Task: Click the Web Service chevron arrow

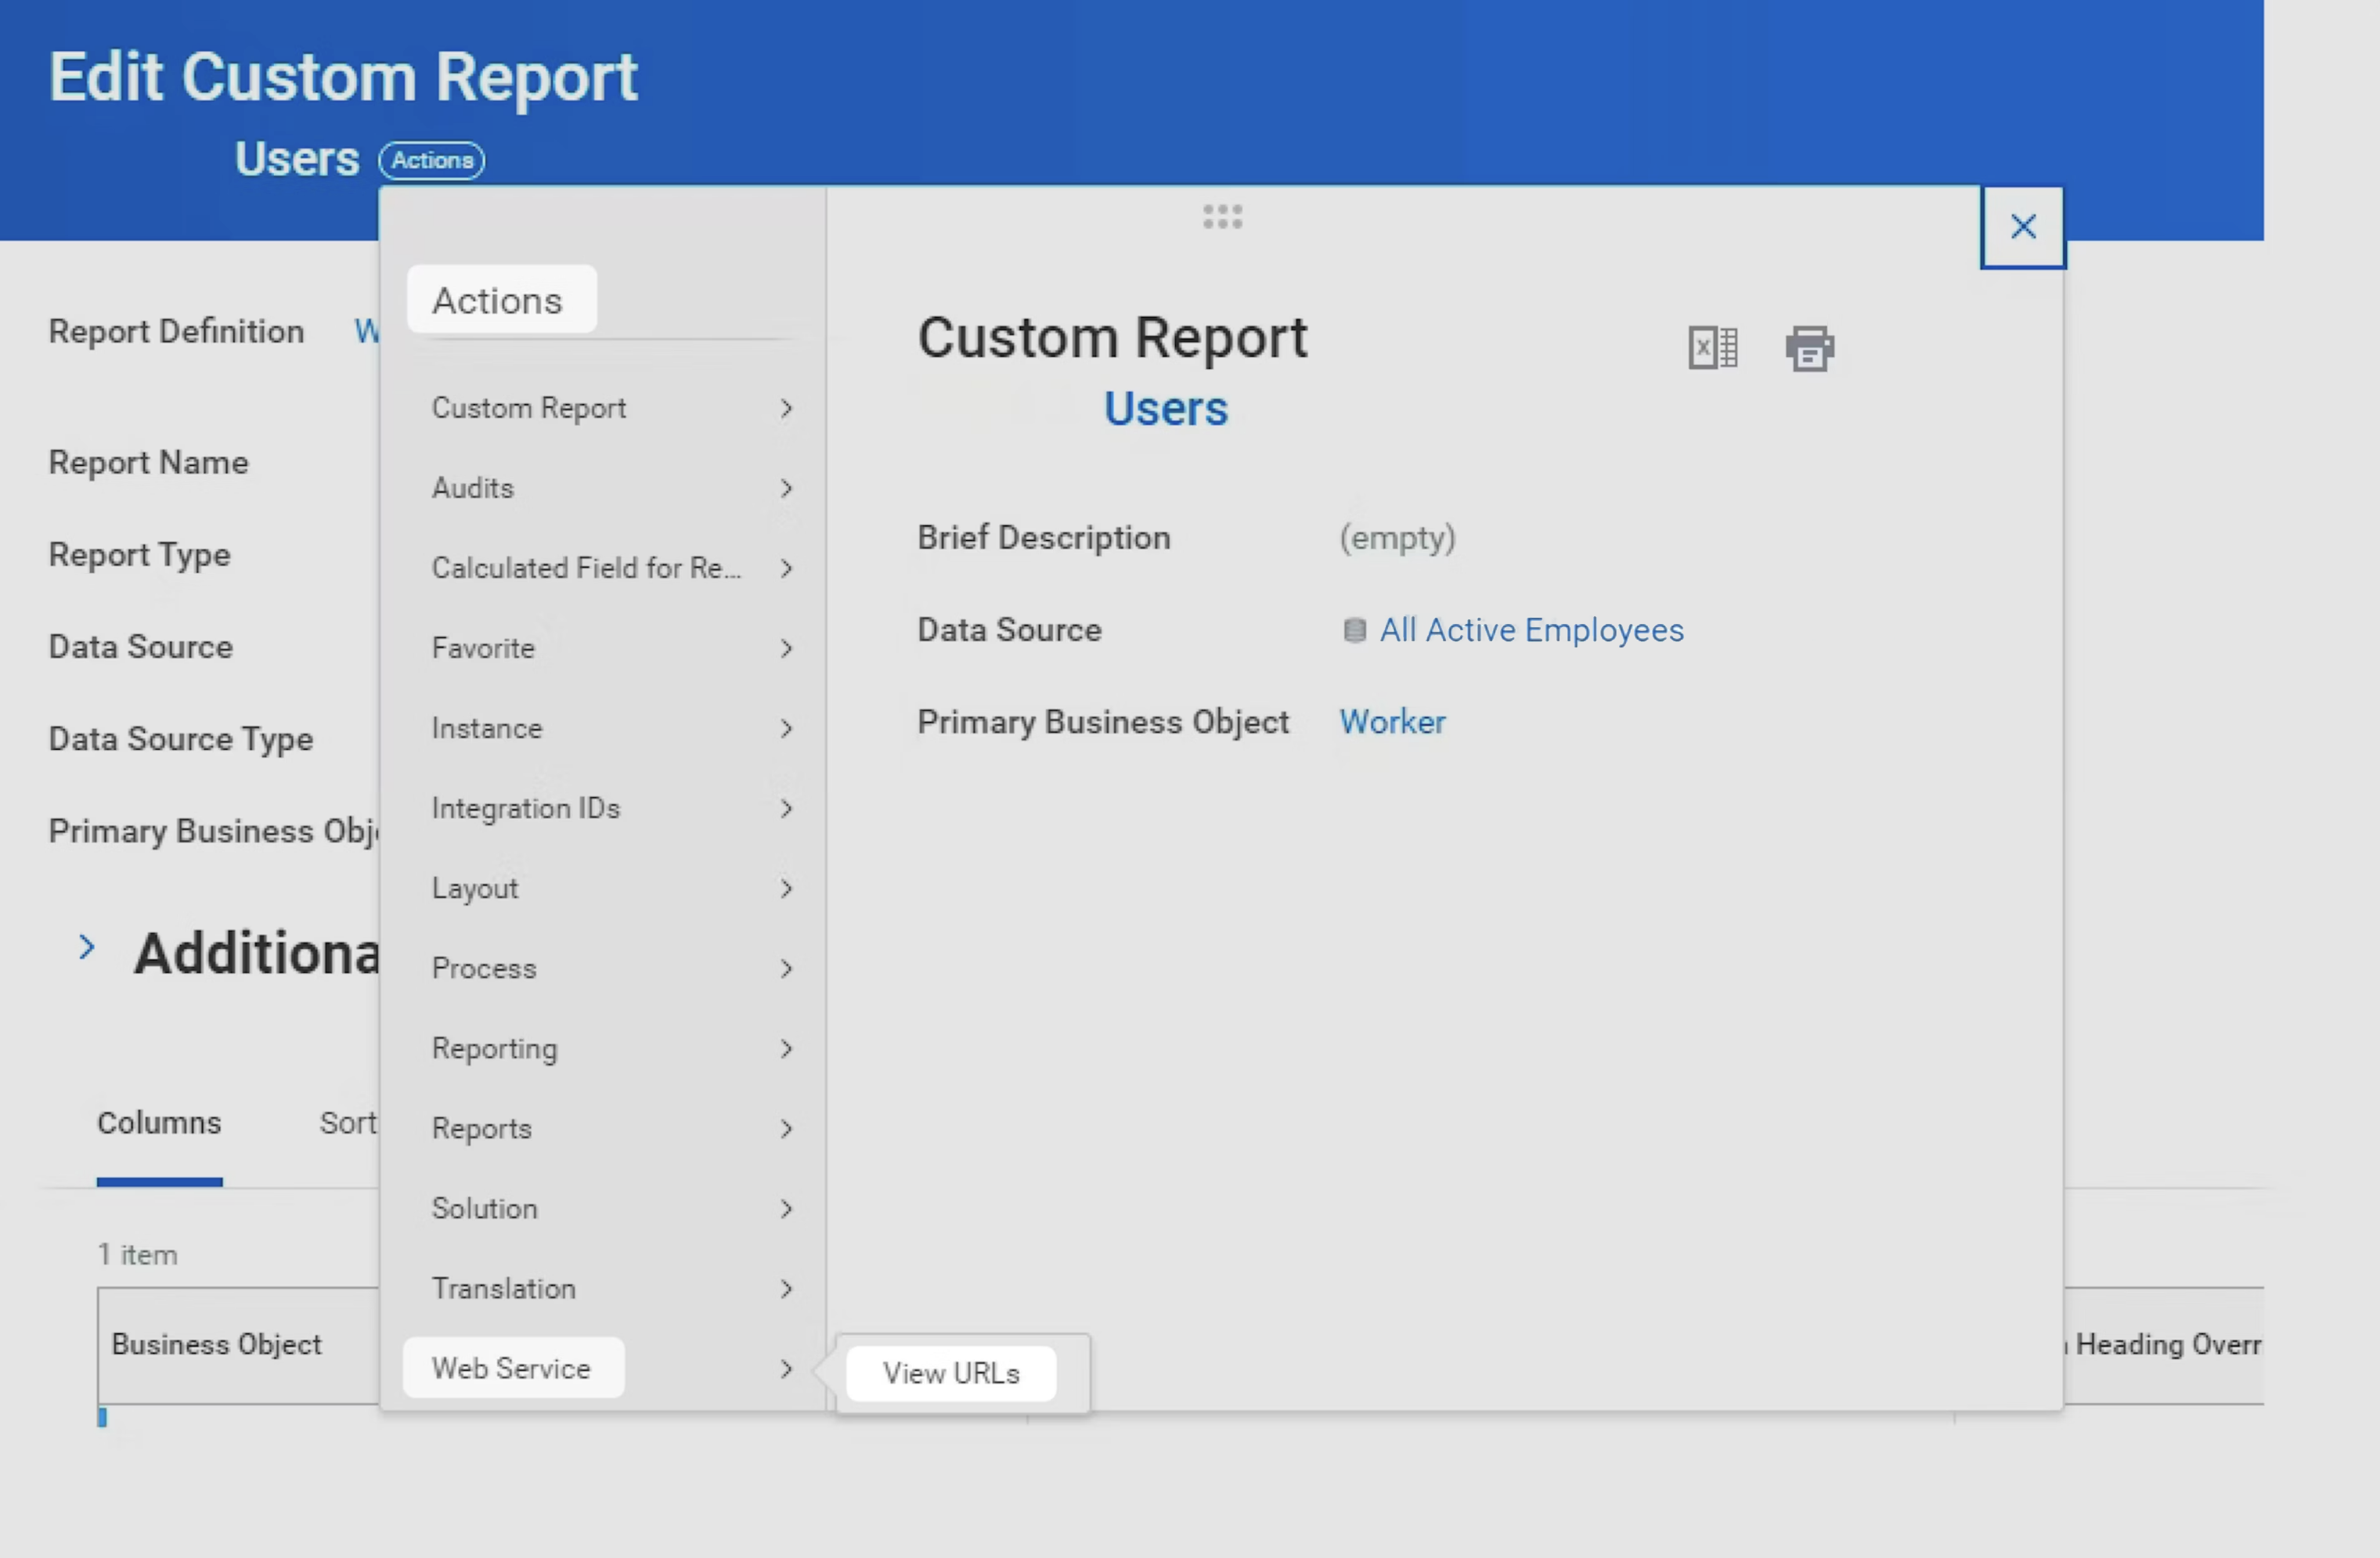Action: tap(786, 1369)
